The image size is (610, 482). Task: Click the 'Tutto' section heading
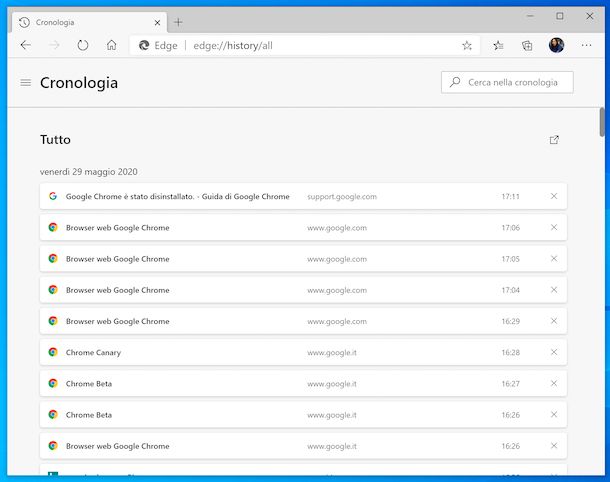point(55,140)
